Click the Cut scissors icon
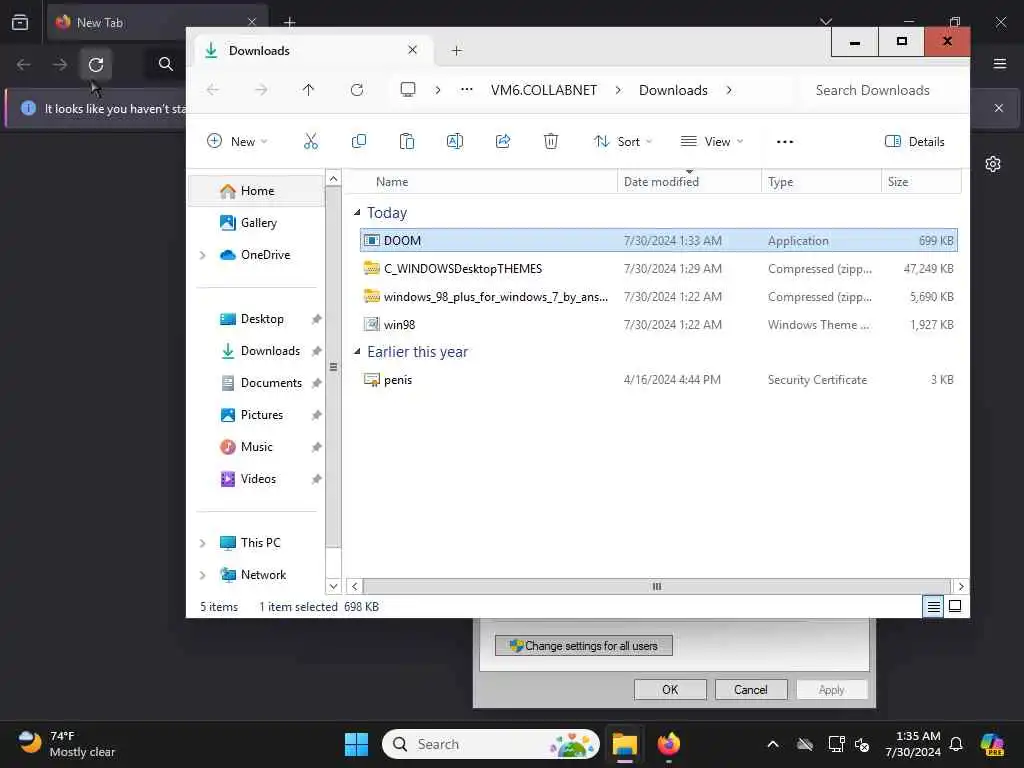Viewport: 1024px width, 768px height. click(x=311, y=141)
